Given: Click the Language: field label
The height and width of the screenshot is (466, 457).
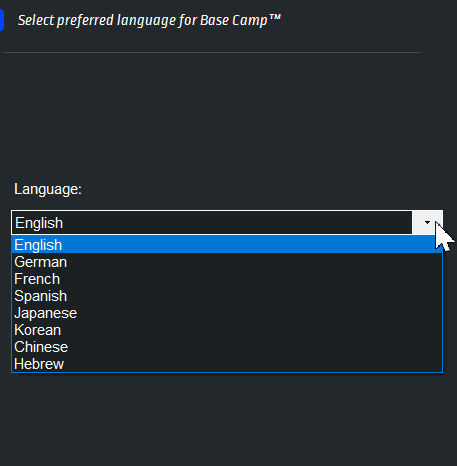Looking at the screenshot, I should coord(48,189).
